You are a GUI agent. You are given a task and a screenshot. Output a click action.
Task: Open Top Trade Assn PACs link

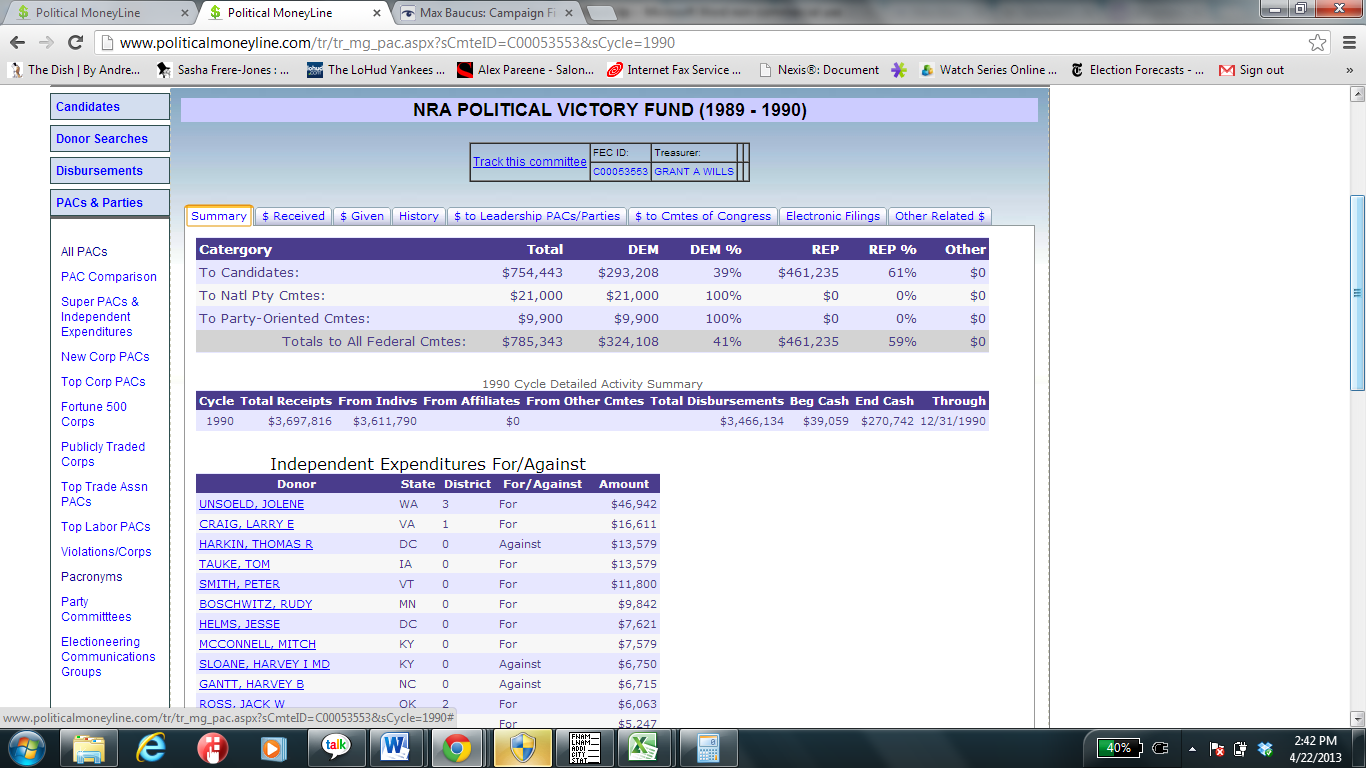click(x=104, y=494)
